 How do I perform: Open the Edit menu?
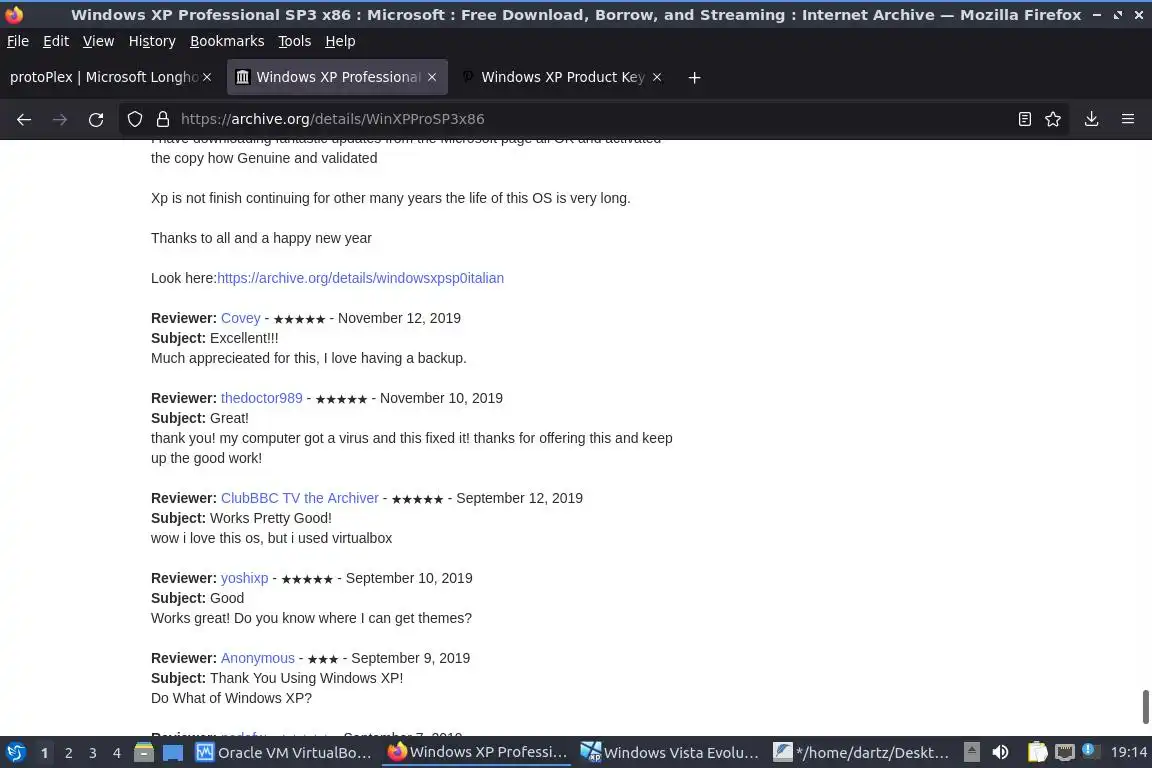tap(56, 41)
